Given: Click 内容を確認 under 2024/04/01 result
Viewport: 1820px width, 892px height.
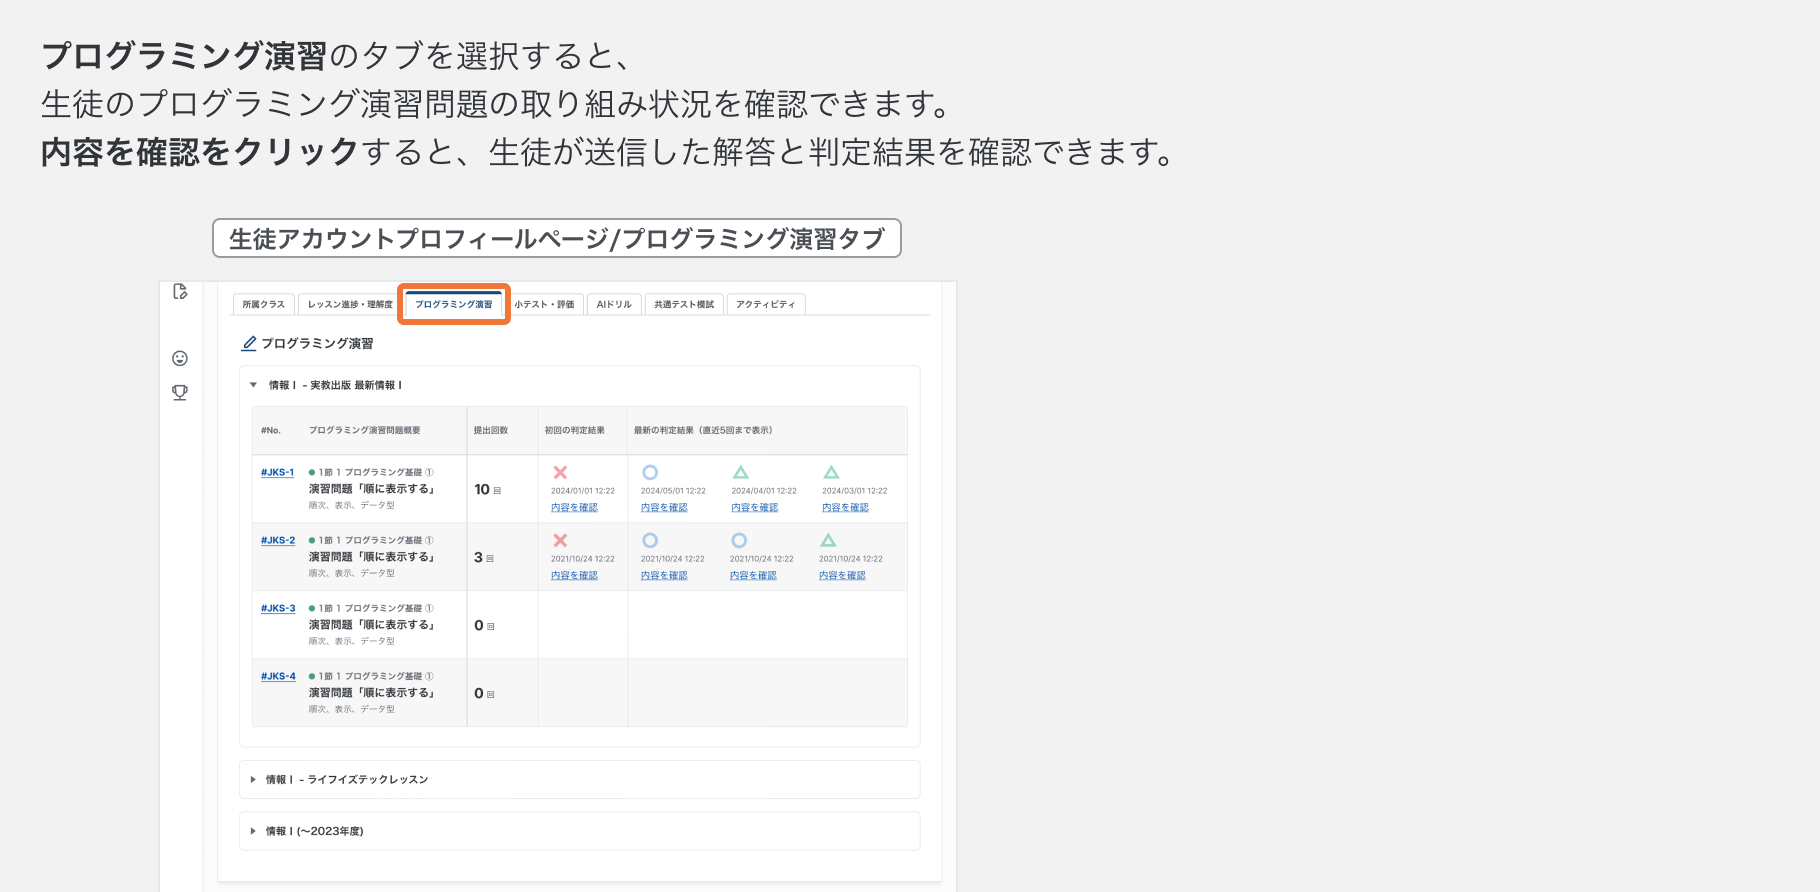Looking at the screenshot, I should coord(754,508).
